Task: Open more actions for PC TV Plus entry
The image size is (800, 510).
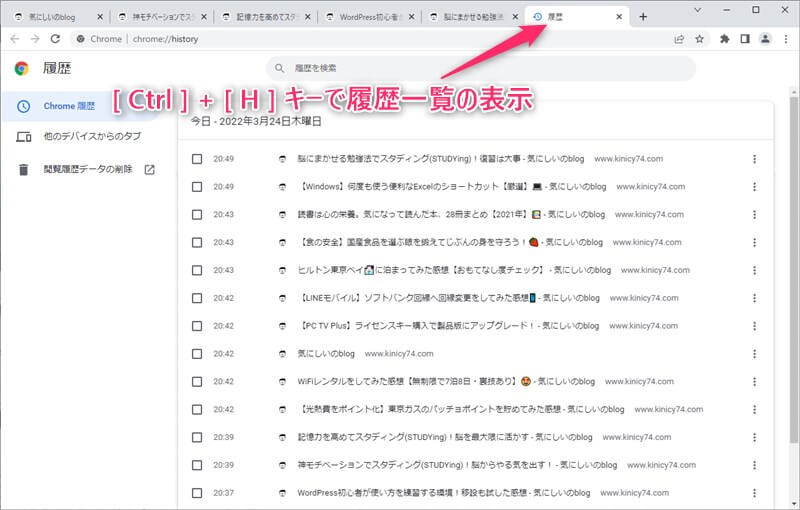Action: pyautogui.click(x=754, y=326)
